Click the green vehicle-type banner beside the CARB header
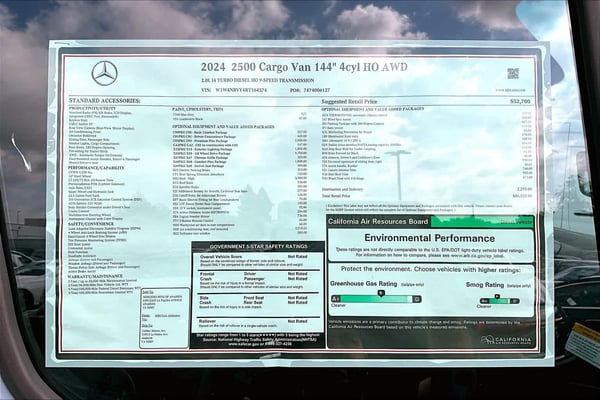 (482, 221)
